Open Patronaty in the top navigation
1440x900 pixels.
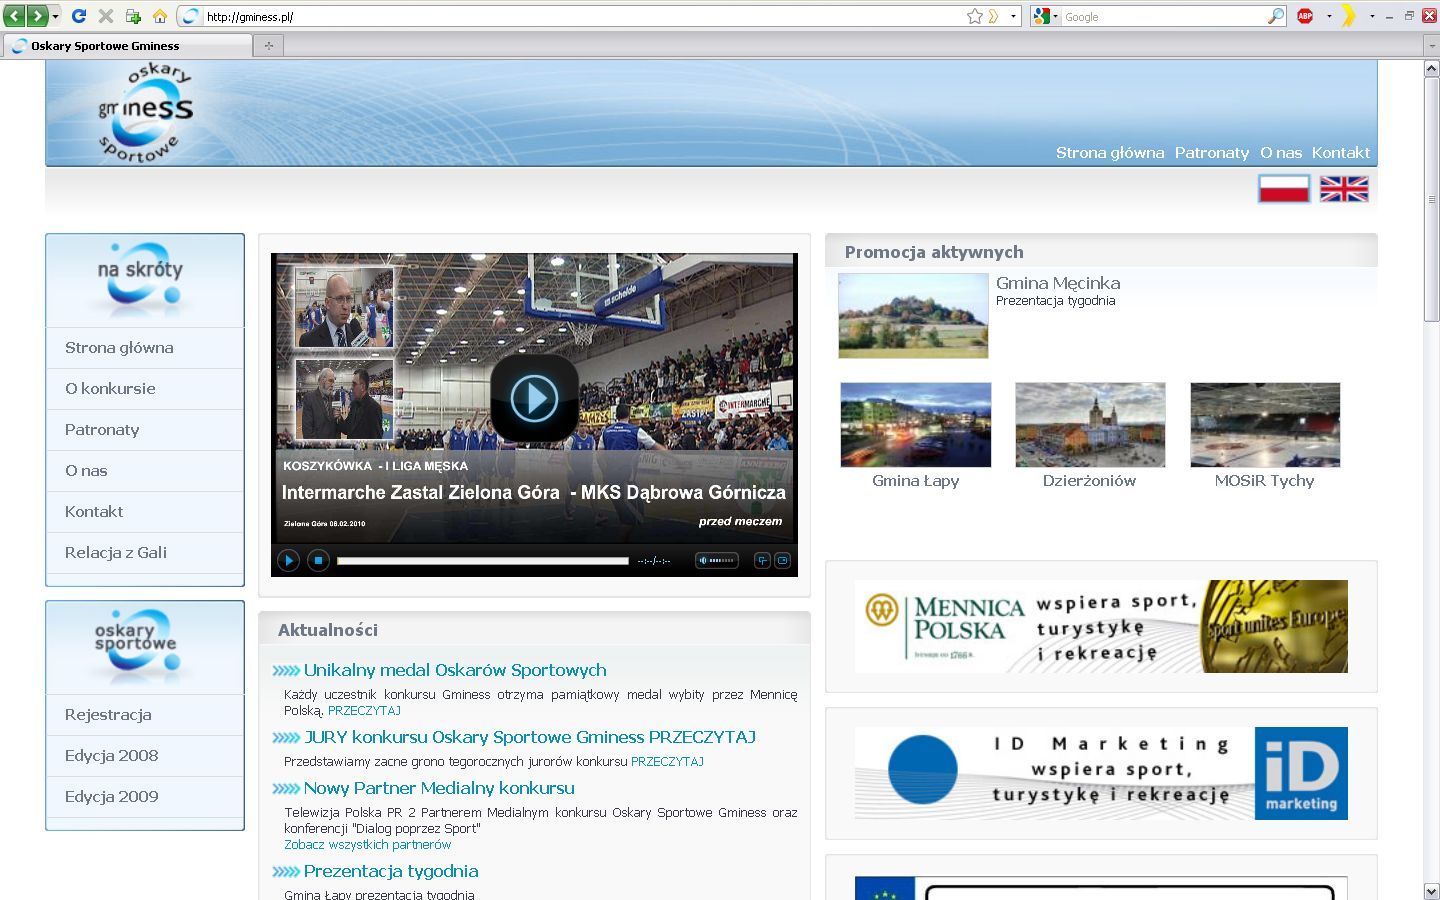point(1211,153)
